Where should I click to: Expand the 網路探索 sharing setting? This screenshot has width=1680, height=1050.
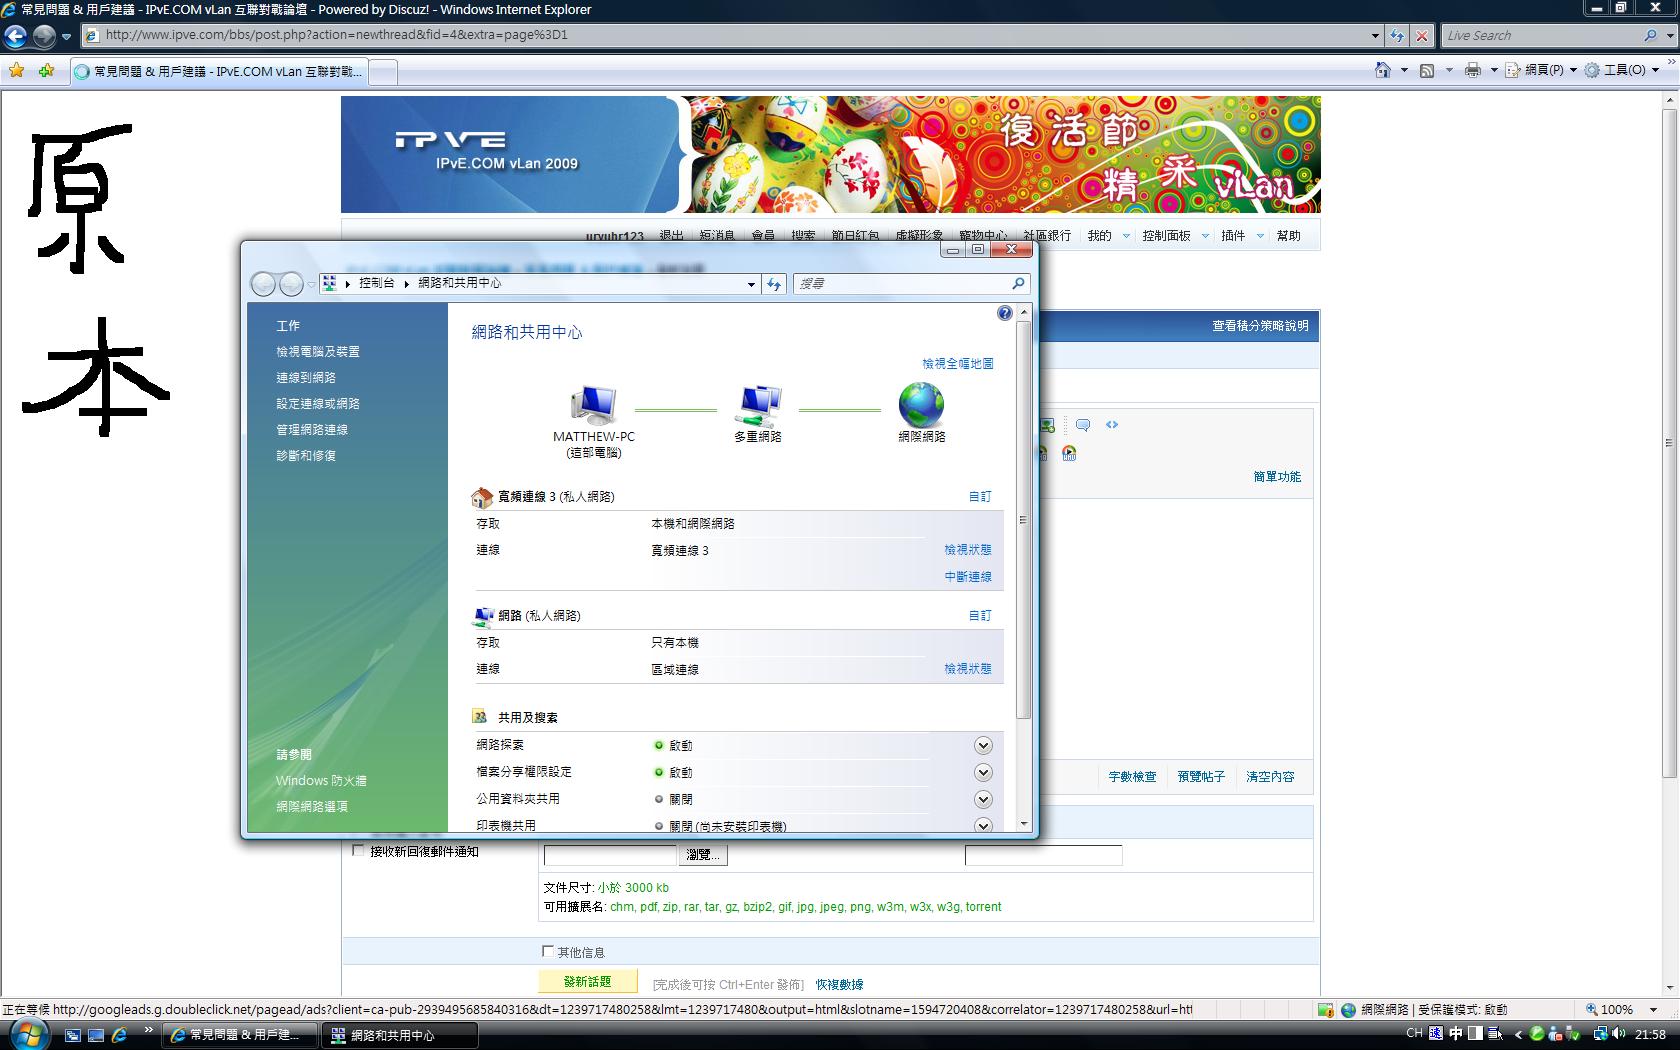983,745
